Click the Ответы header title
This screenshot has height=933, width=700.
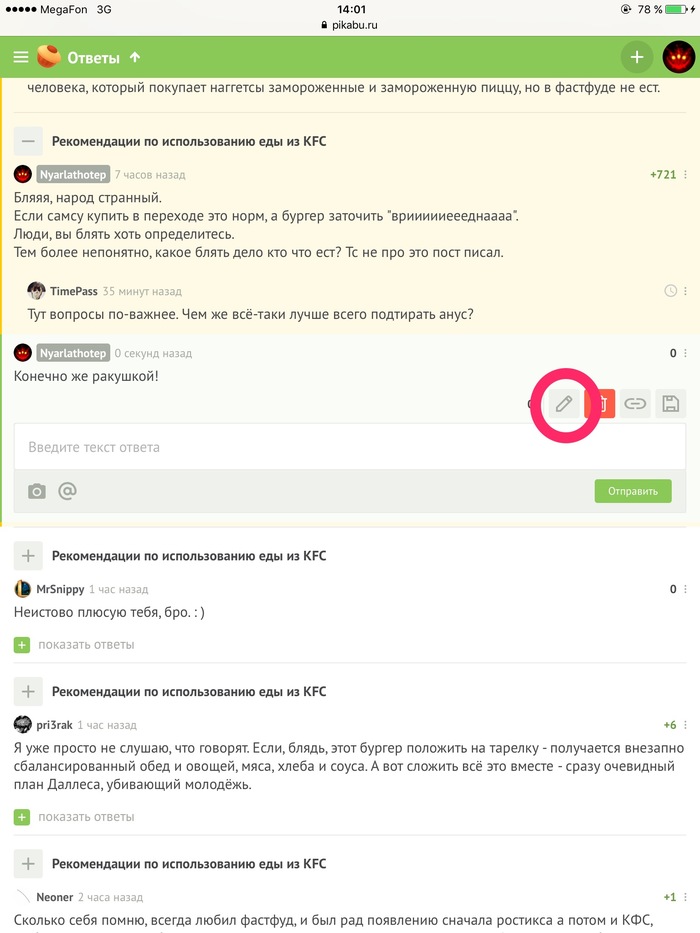tap(93, 58)
